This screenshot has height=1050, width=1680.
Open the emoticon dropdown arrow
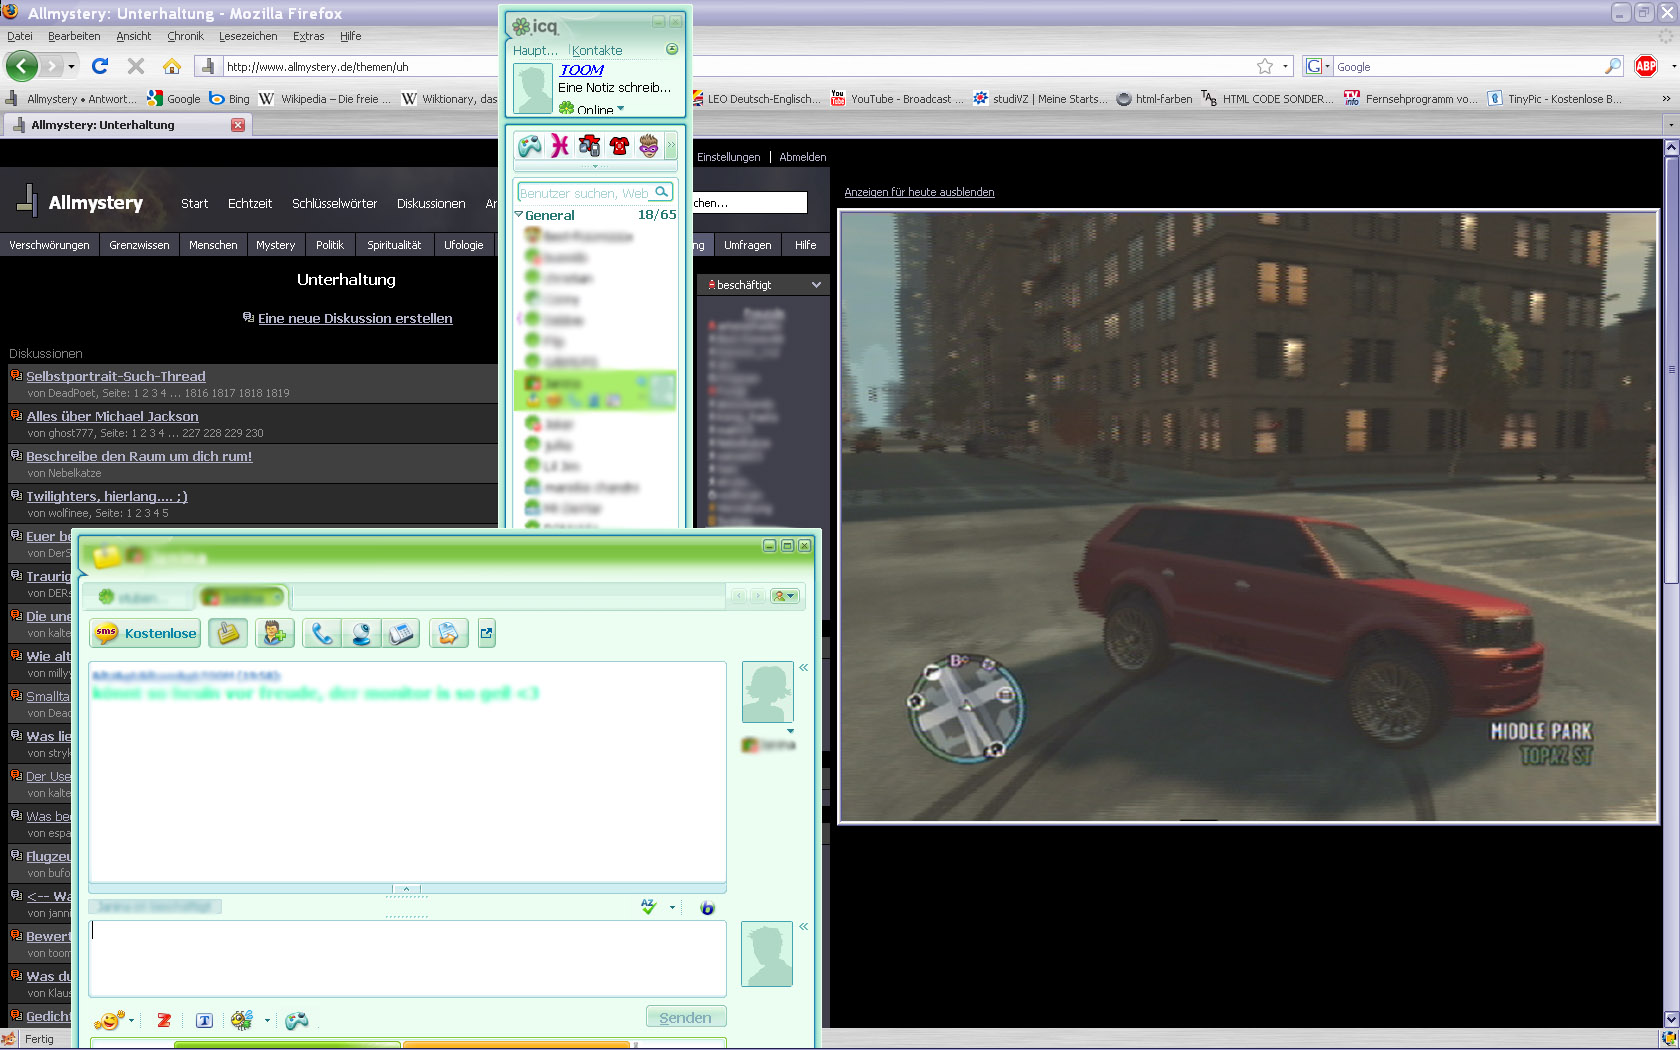(131, 1021)
